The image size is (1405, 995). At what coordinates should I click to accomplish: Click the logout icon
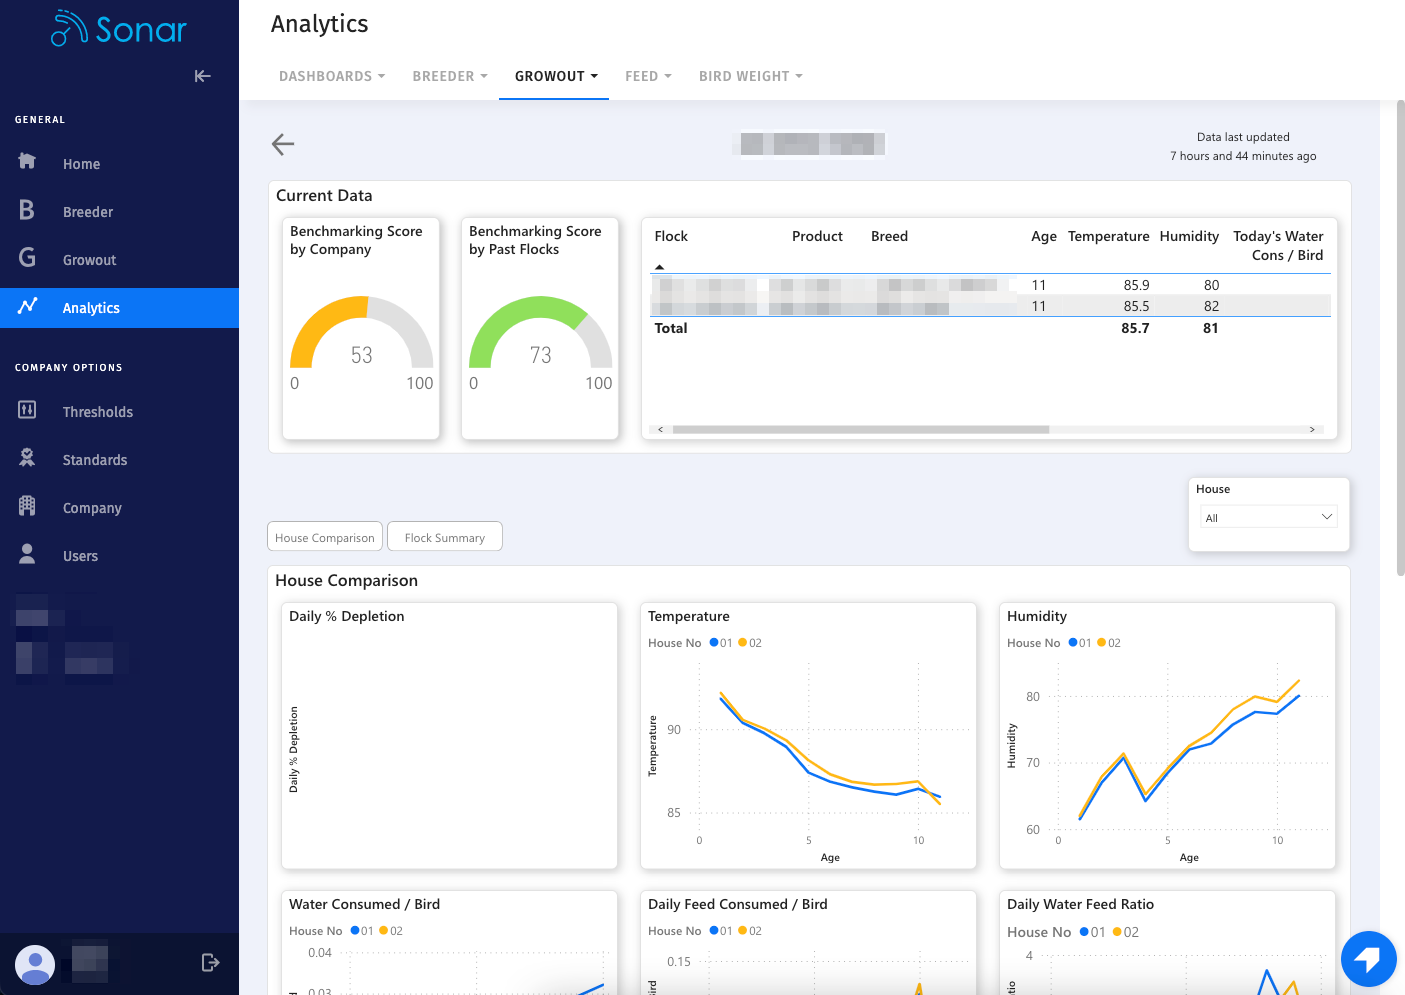pyautogui.click(x=210, y=963)
